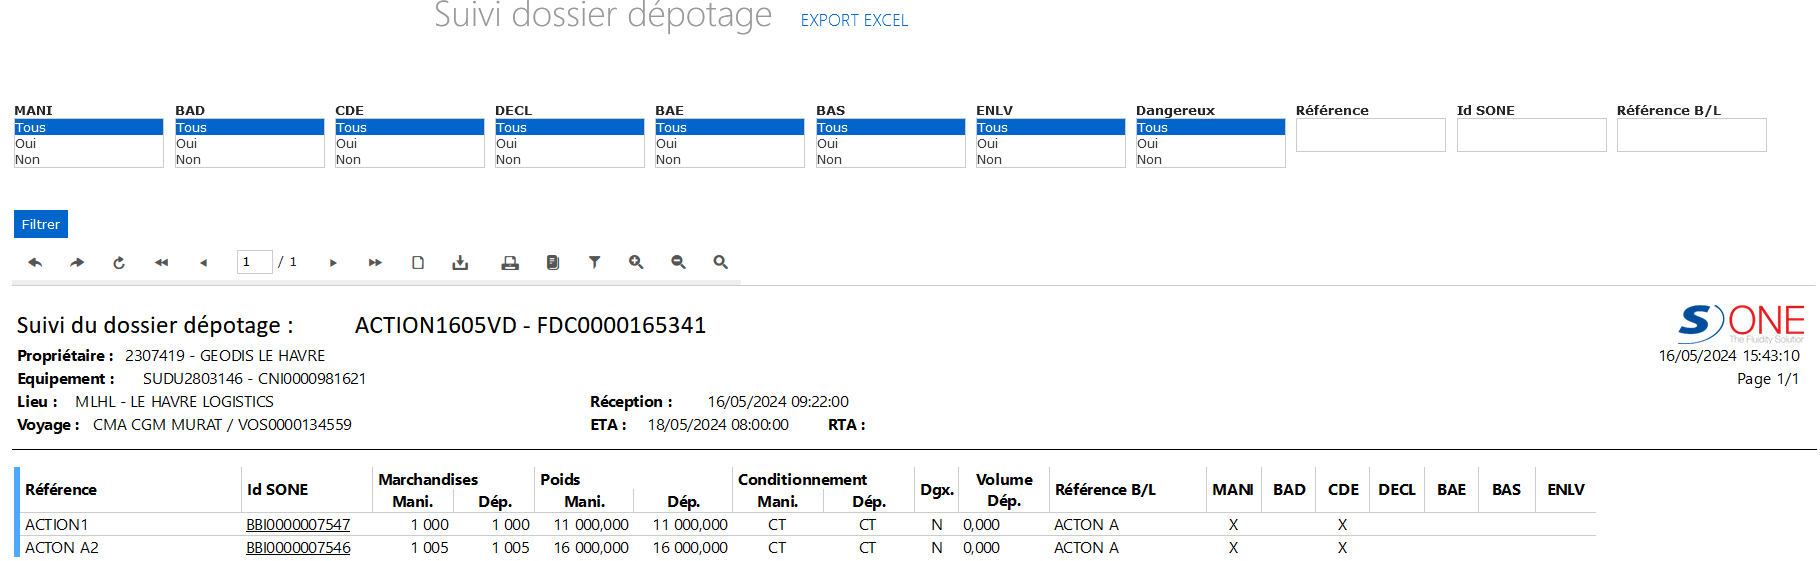Click the redo arrow in report toolbar
This screenshot has height=561, width=1820.
coord(77,262)
